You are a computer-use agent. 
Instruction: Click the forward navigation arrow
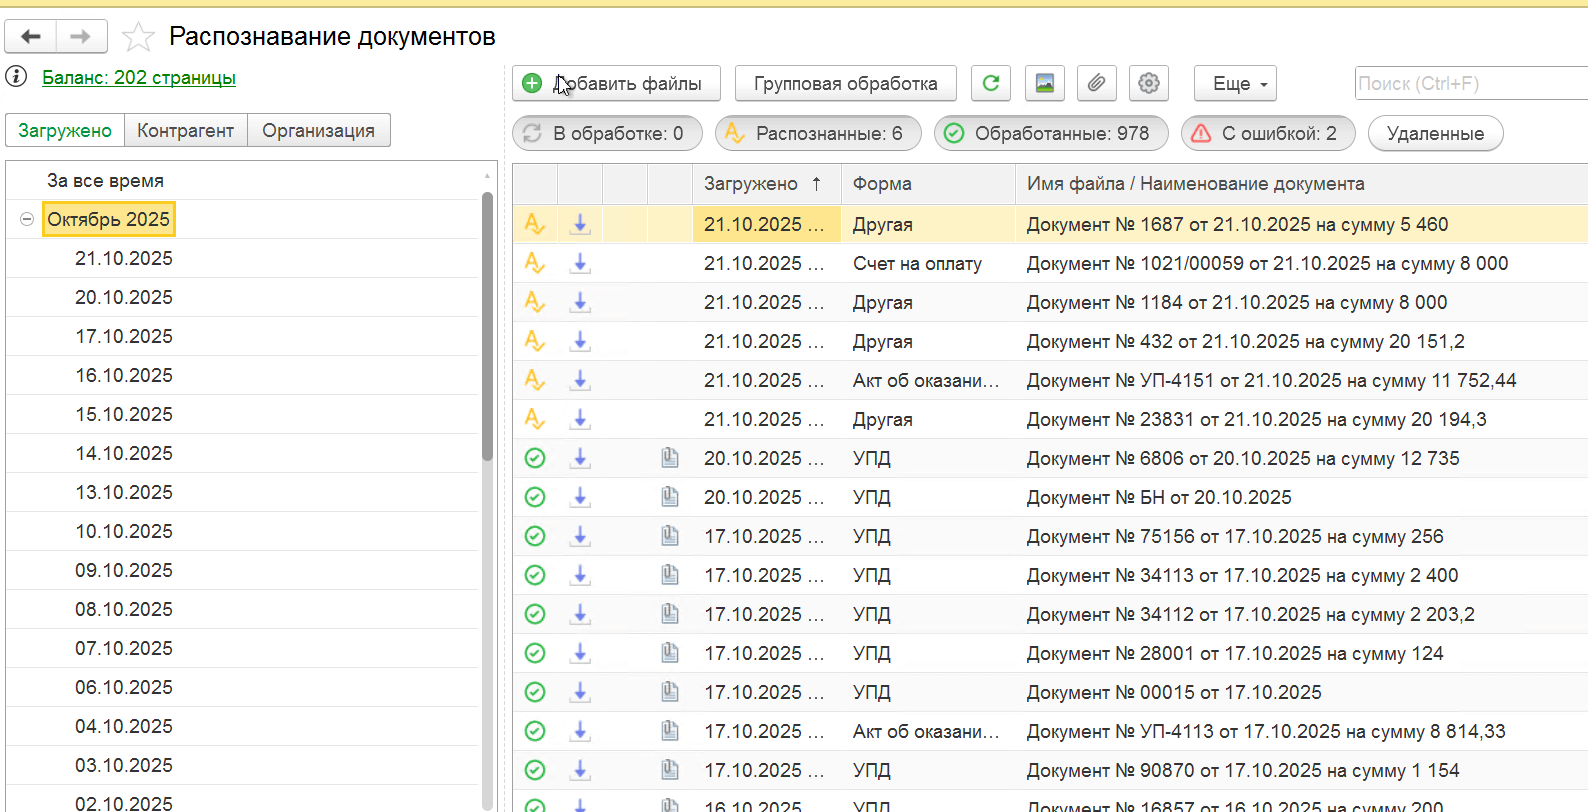pyautogui.click(x=81, y=37)
